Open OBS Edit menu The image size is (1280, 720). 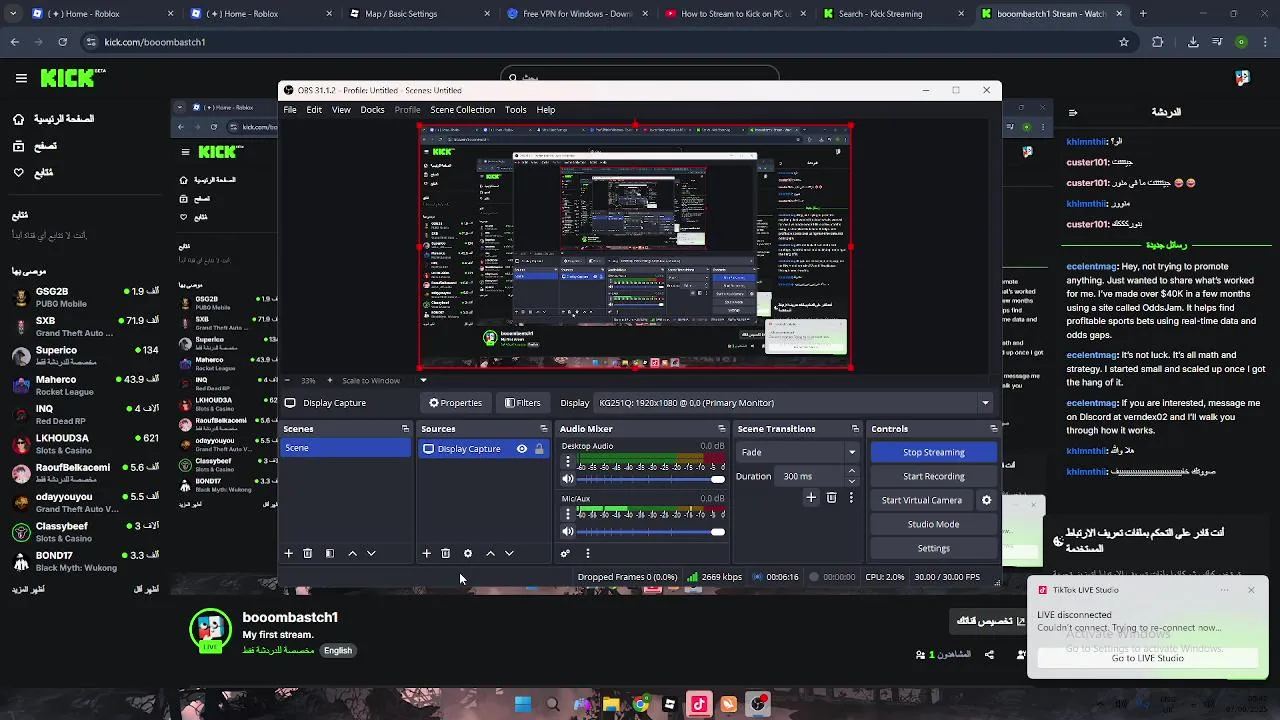coord(314,110)
